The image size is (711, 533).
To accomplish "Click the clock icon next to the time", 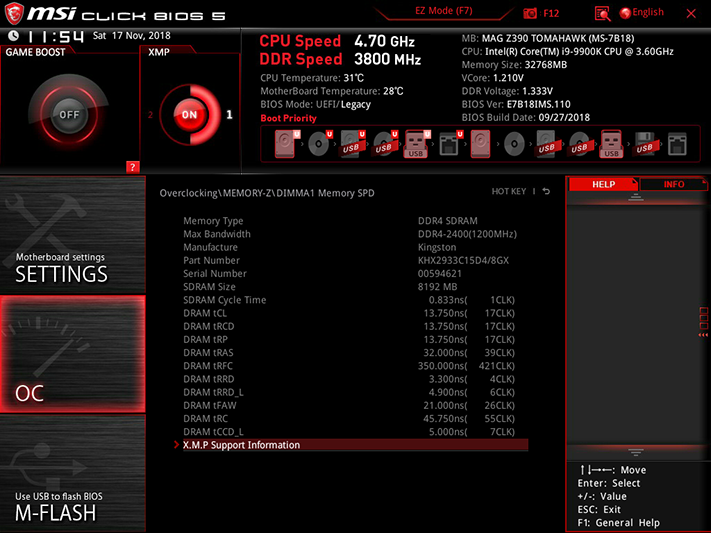I will [x=14, y=35].
